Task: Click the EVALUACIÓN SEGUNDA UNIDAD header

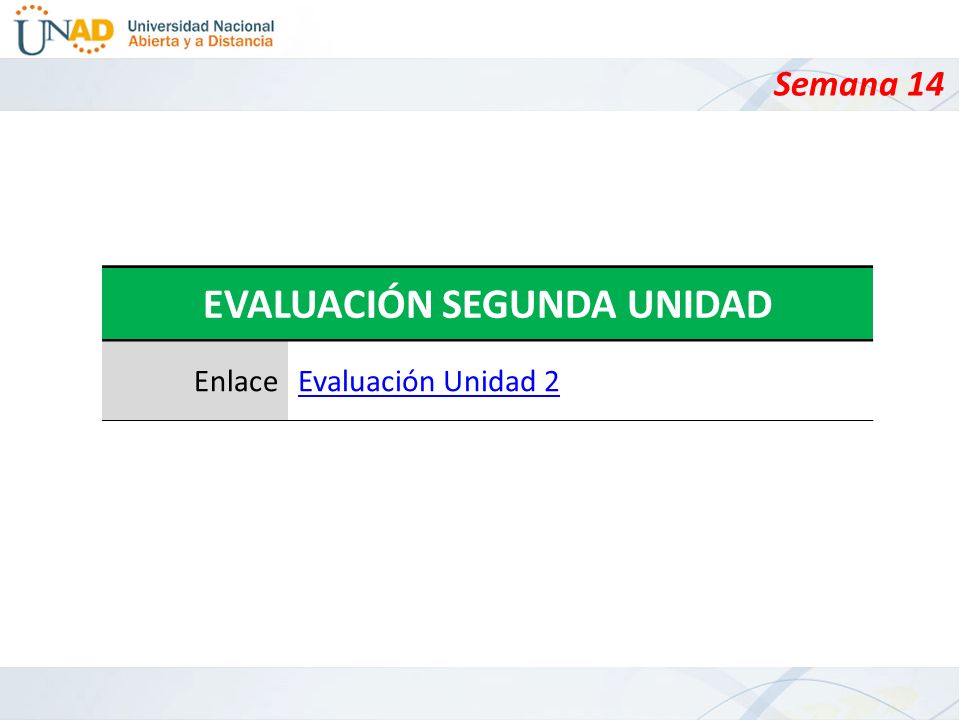Action: tap(487, 304)
